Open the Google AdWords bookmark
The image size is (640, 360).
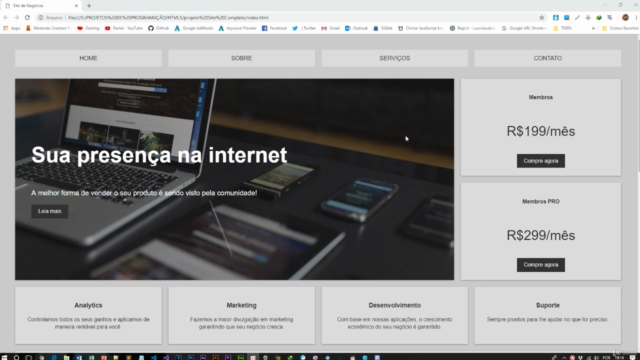click(193, 28)
